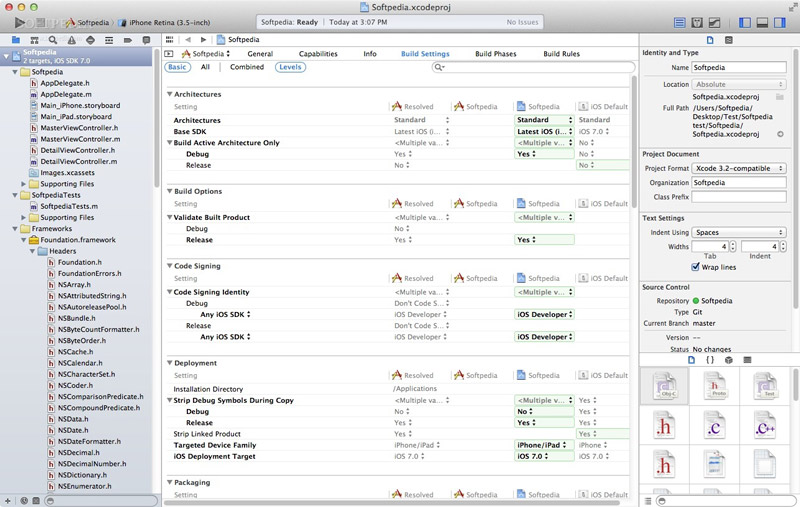
Task: Select the Basic settings filter
Action: [177, 67]
